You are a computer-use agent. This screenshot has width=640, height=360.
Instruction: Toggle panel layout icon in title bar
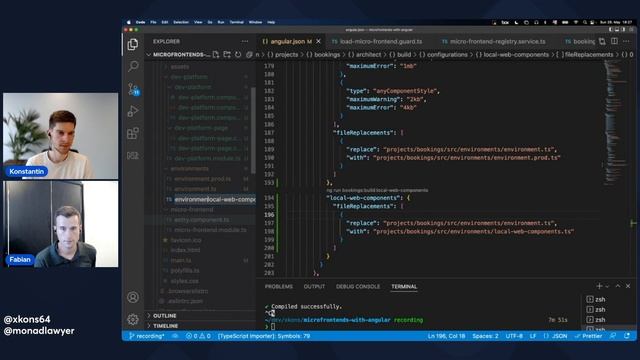618,29
